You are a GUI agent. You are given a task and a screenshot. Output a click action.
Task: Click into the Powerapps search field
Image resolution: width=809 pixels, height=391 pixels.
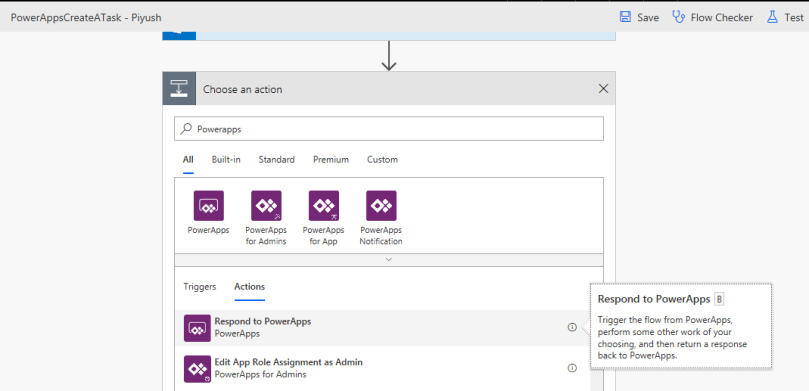point(389,129)
